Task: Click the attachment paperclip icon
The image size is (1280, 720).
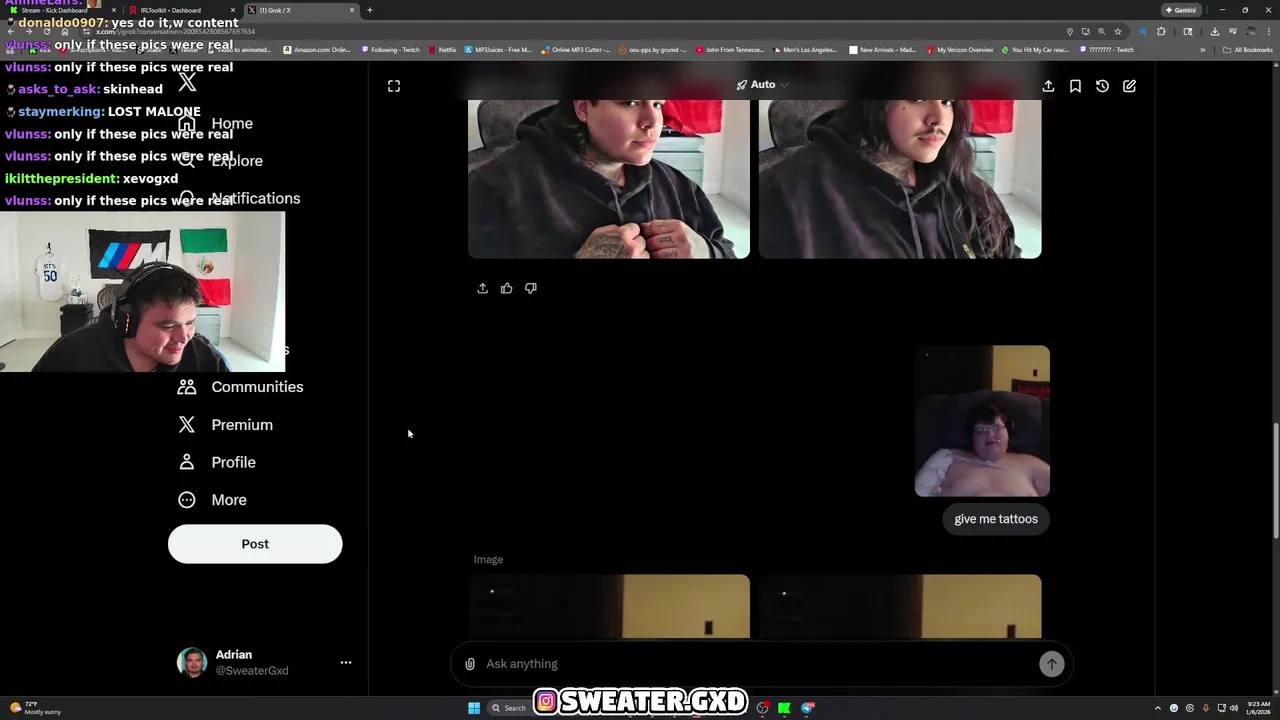Action: [x=470, y=664]
